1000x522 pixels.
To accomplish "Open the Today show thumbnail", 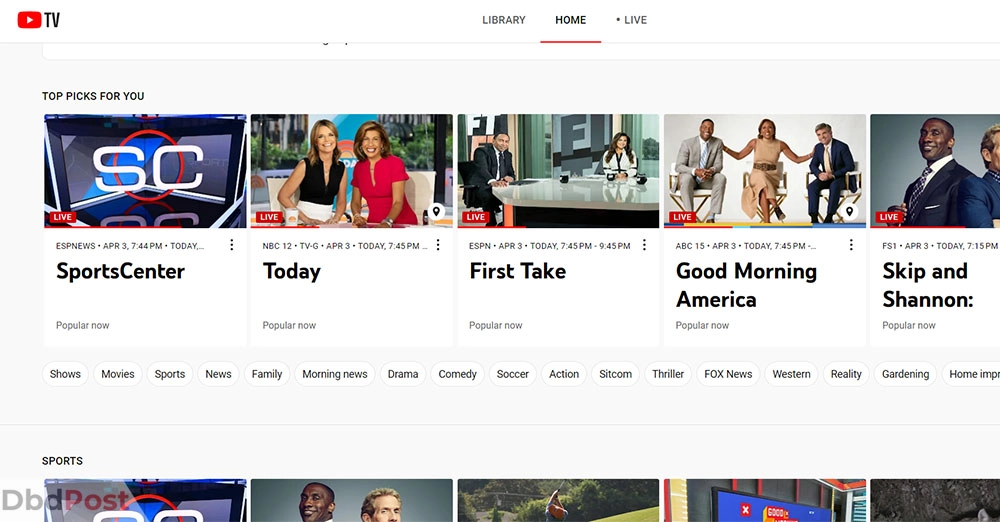I will click(x=351, y=171).
